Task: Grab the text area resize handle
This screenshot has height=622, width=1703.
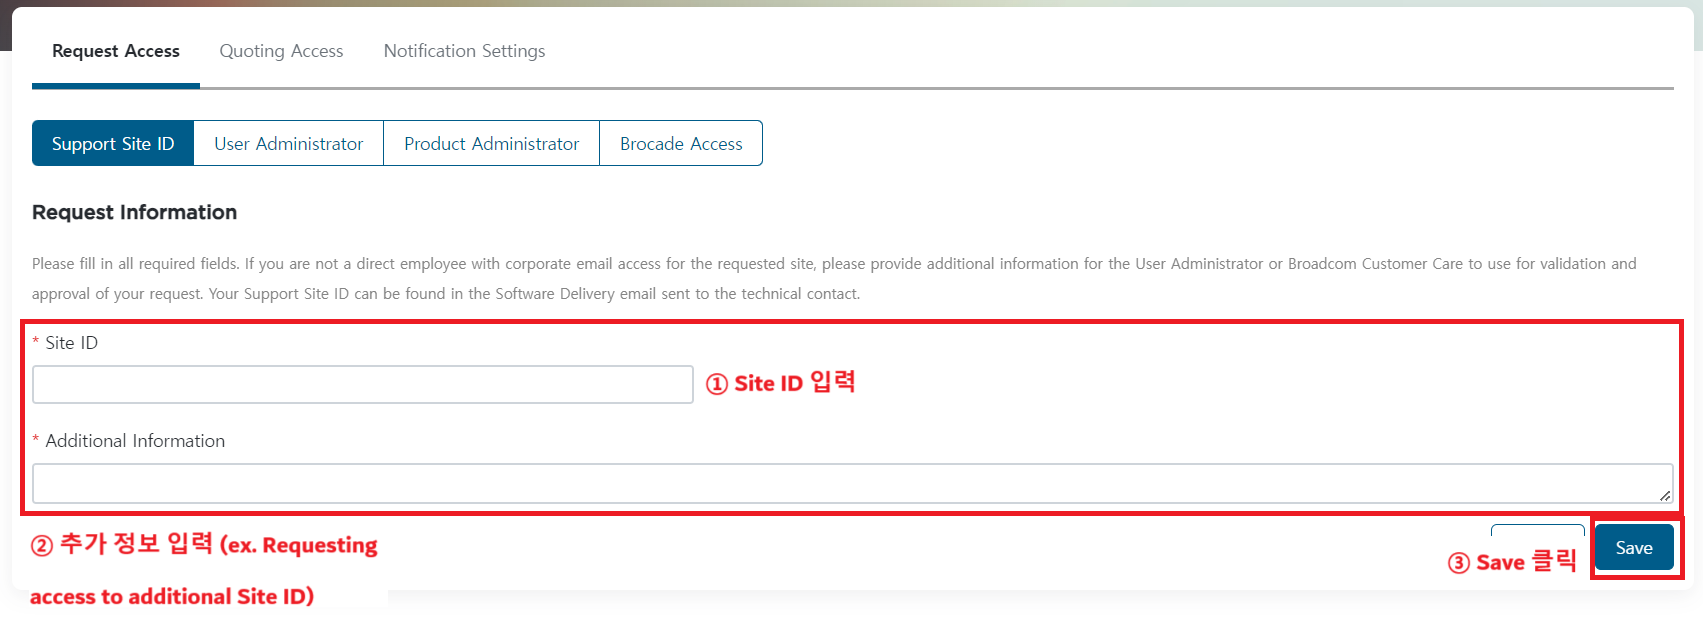Action: tap(1665, 496)
